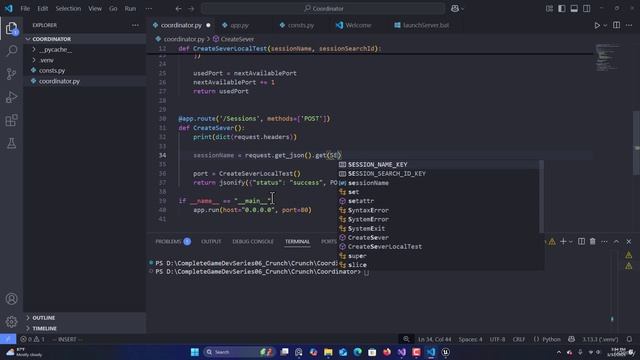Run the Python file with play button
Image resolution: width=640 pixels, height=360 pixels.
coord(597,25)
